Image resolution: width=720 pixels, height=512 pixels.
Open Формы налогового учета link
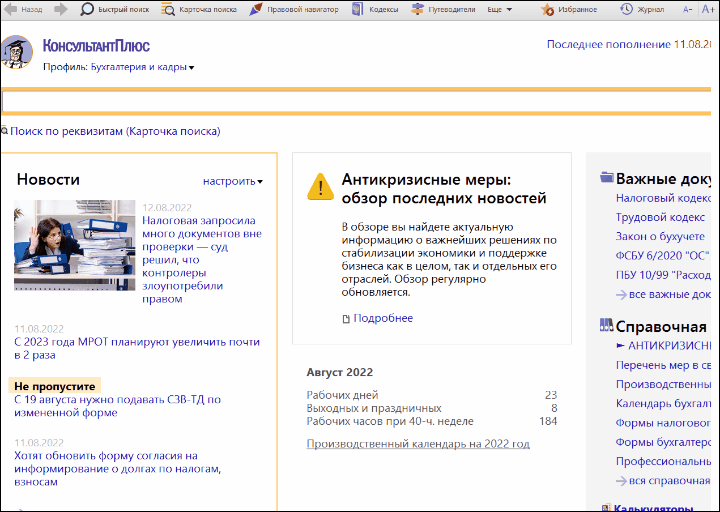[663, 422]
